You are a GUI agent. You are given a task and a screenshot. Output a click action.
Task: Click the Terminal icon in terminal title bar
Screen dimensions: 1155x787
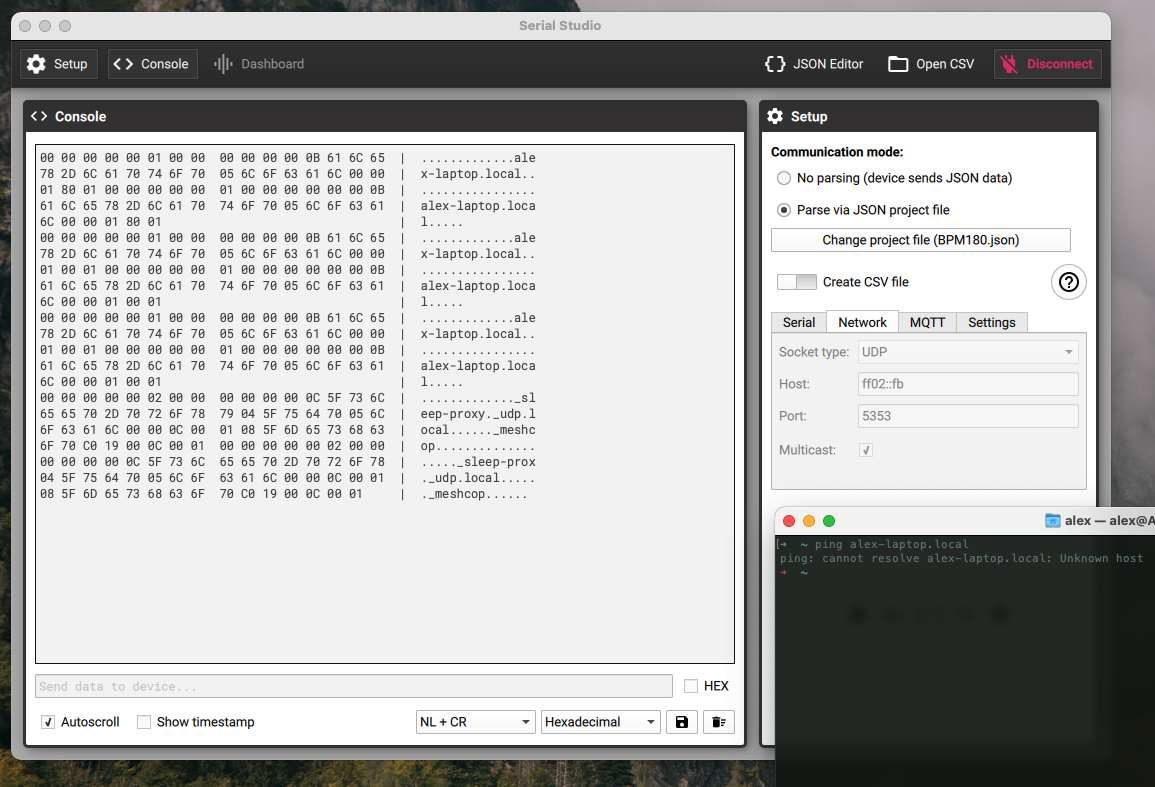pos(1054,519)
